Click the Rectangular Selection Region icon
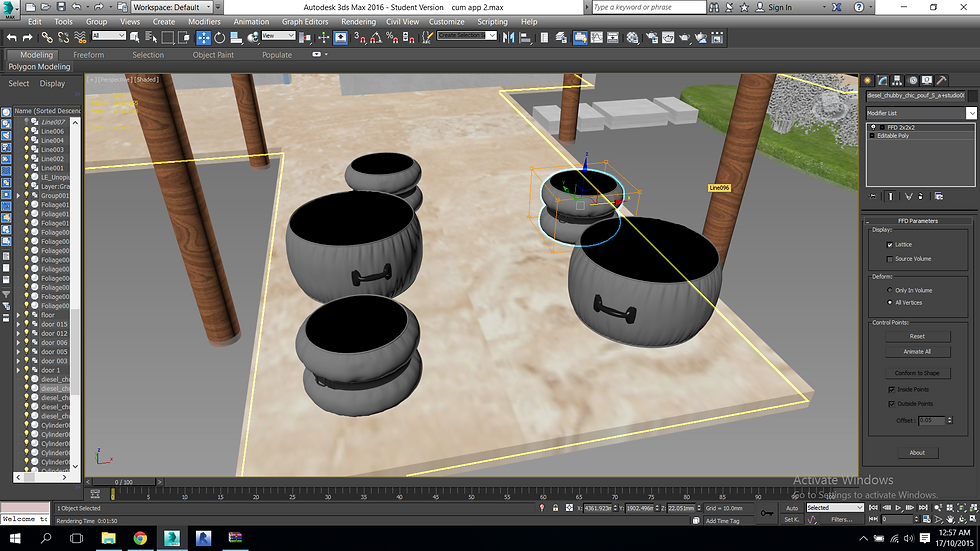The image size is (980, 551). tap(168, 38)
